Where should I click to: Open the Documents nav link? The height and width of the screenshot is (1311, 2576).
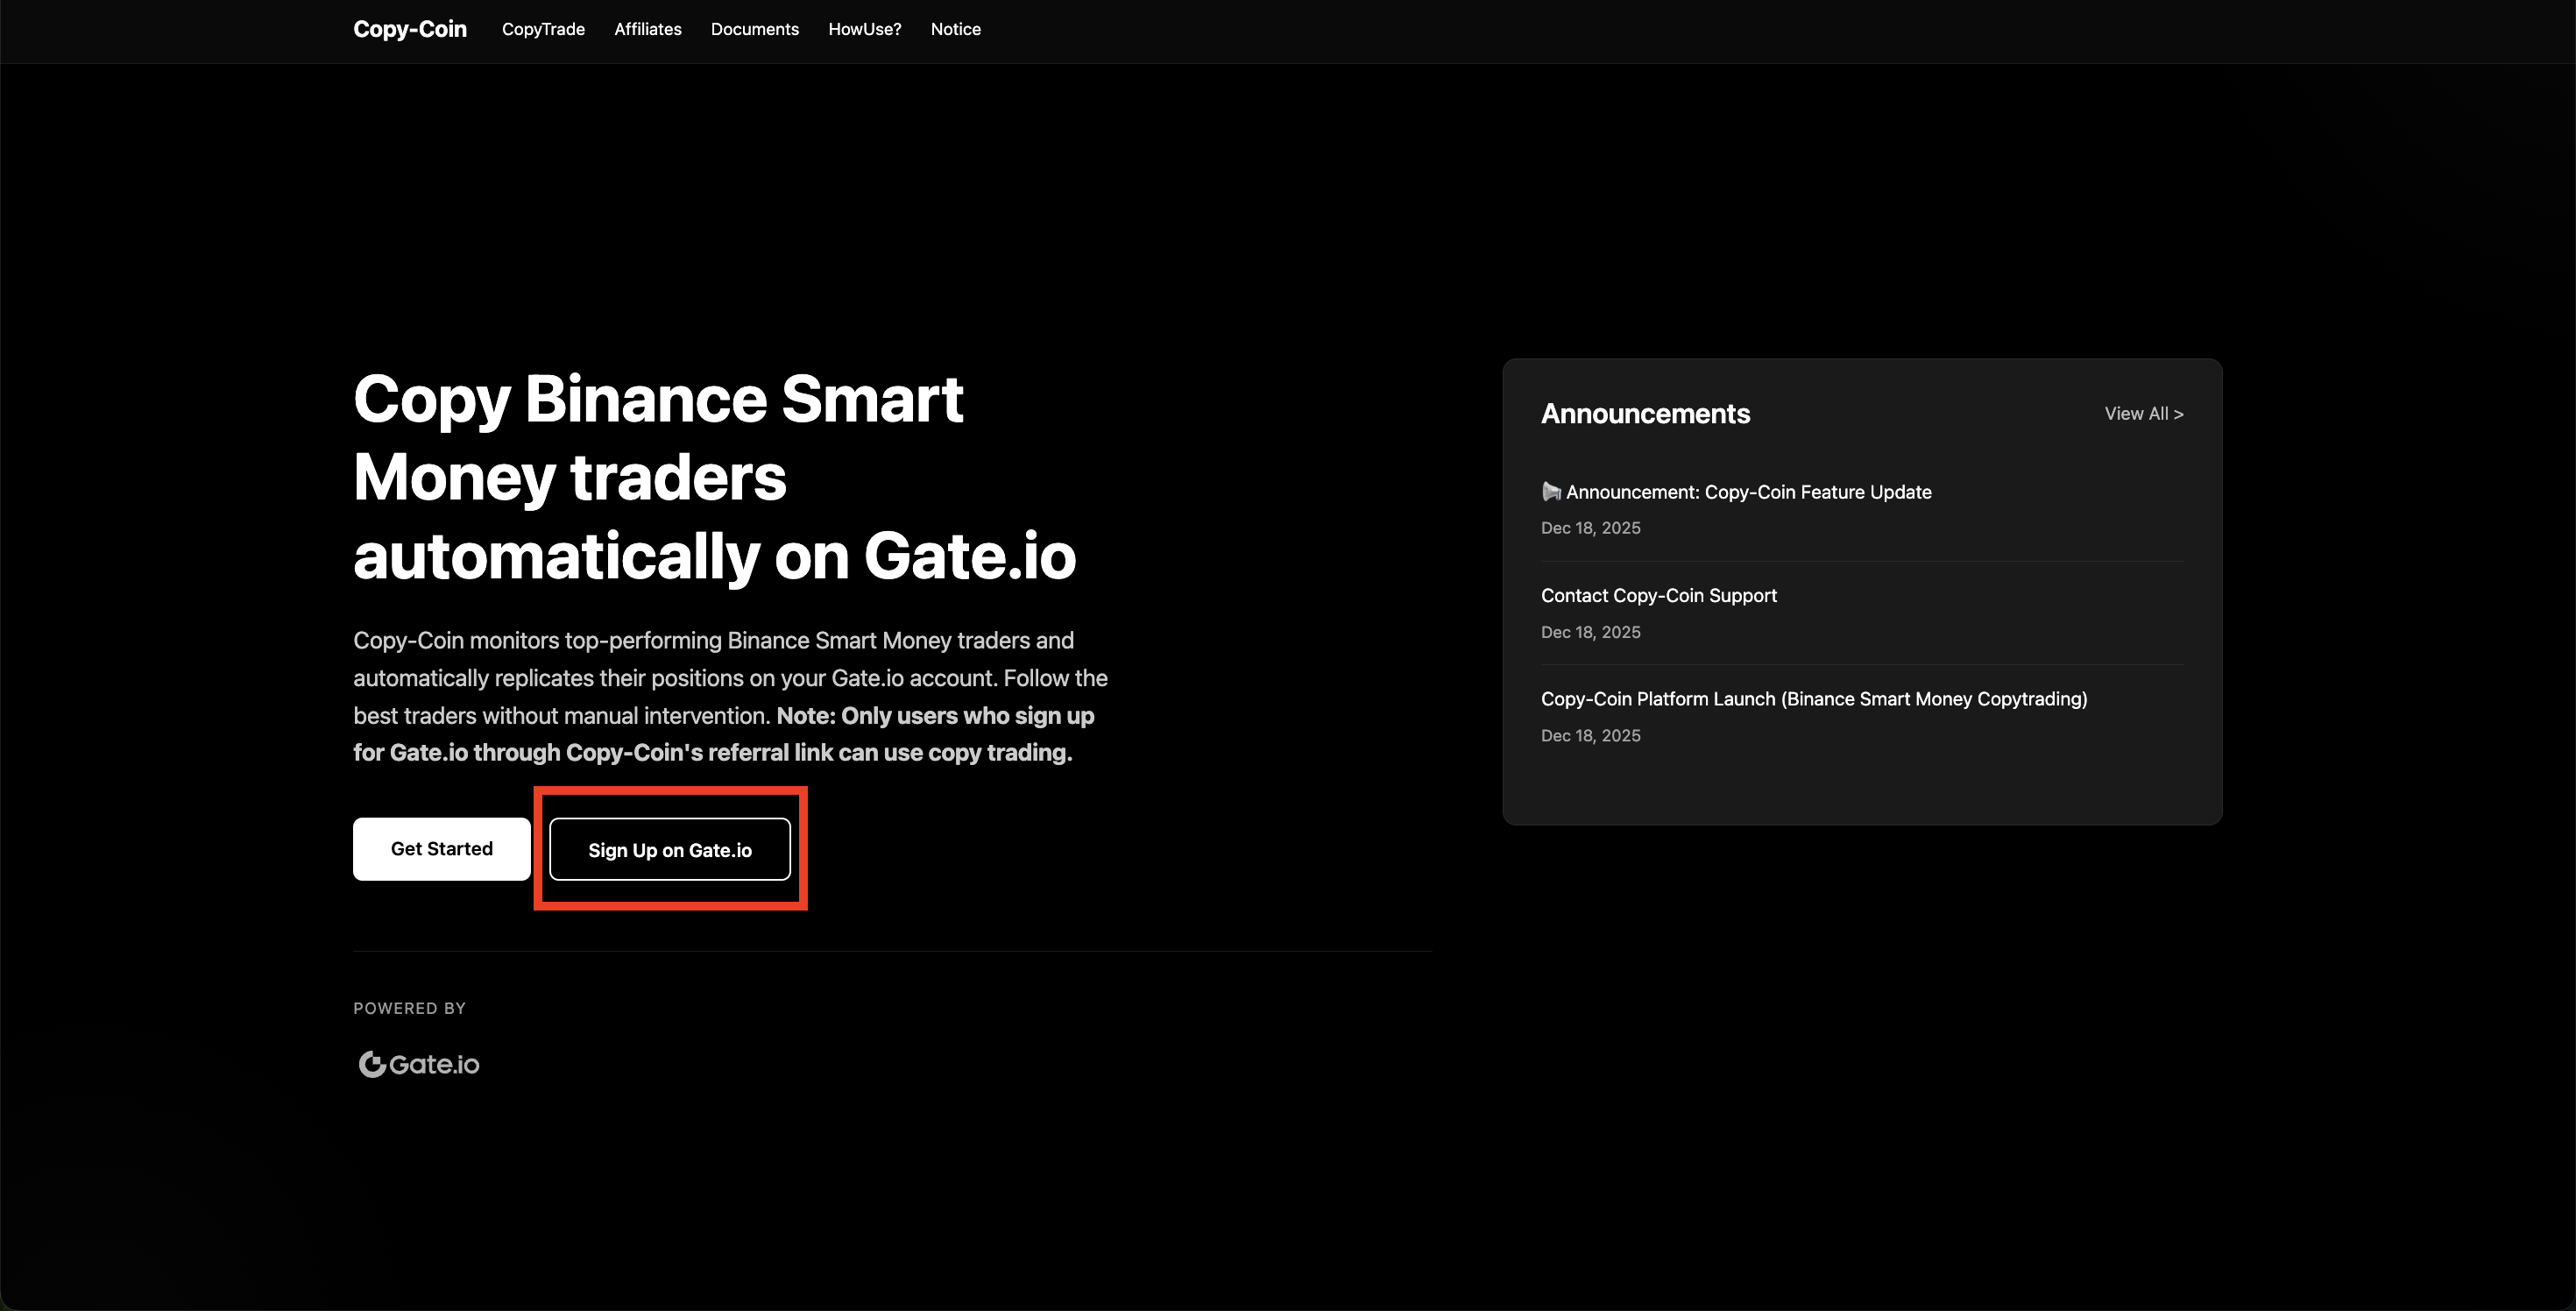pos(755,29)
